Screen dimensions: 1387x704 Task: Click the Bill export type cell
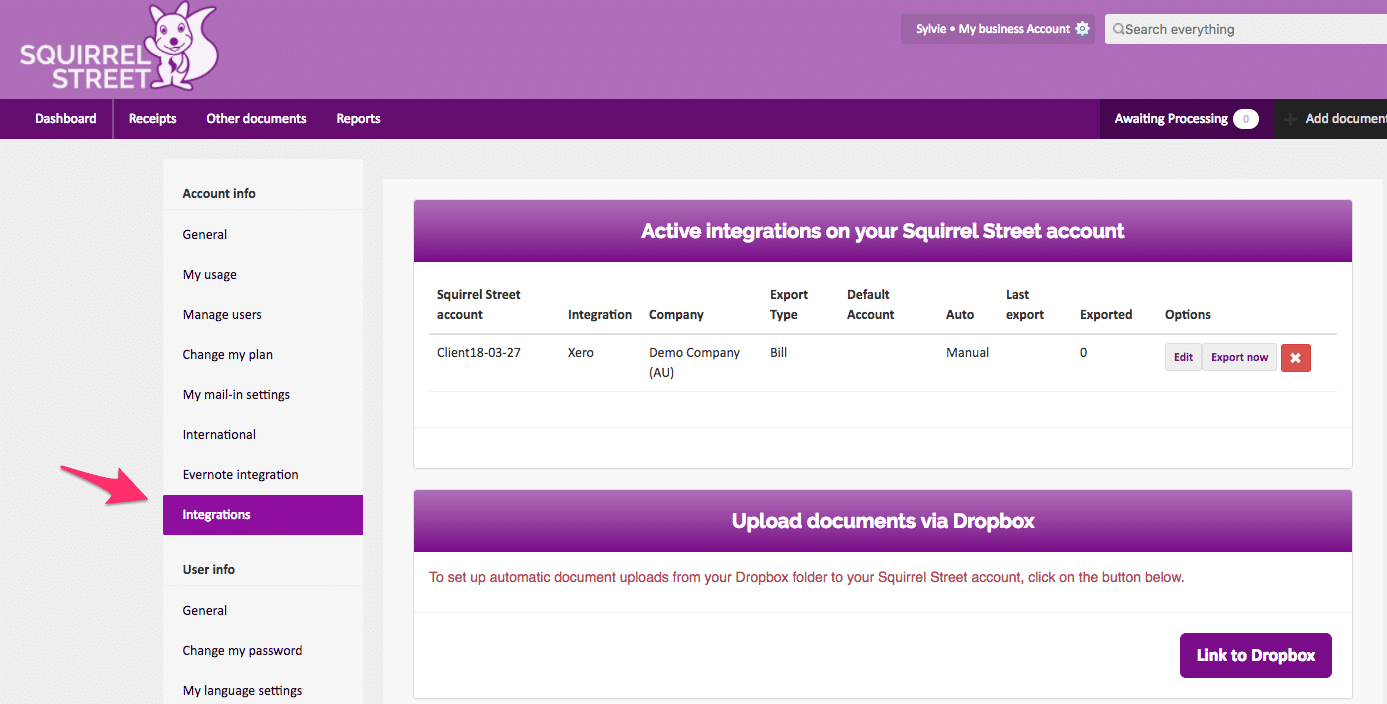778,352
